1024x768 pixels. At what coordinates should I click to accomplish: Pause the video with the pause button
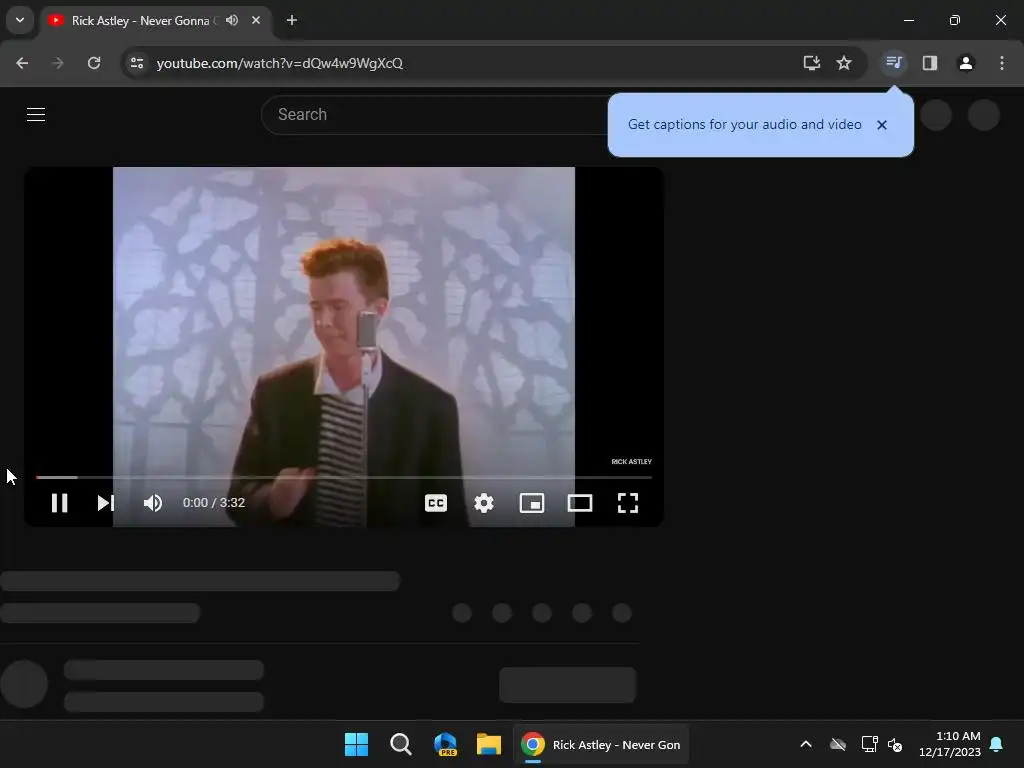(59, 503)
